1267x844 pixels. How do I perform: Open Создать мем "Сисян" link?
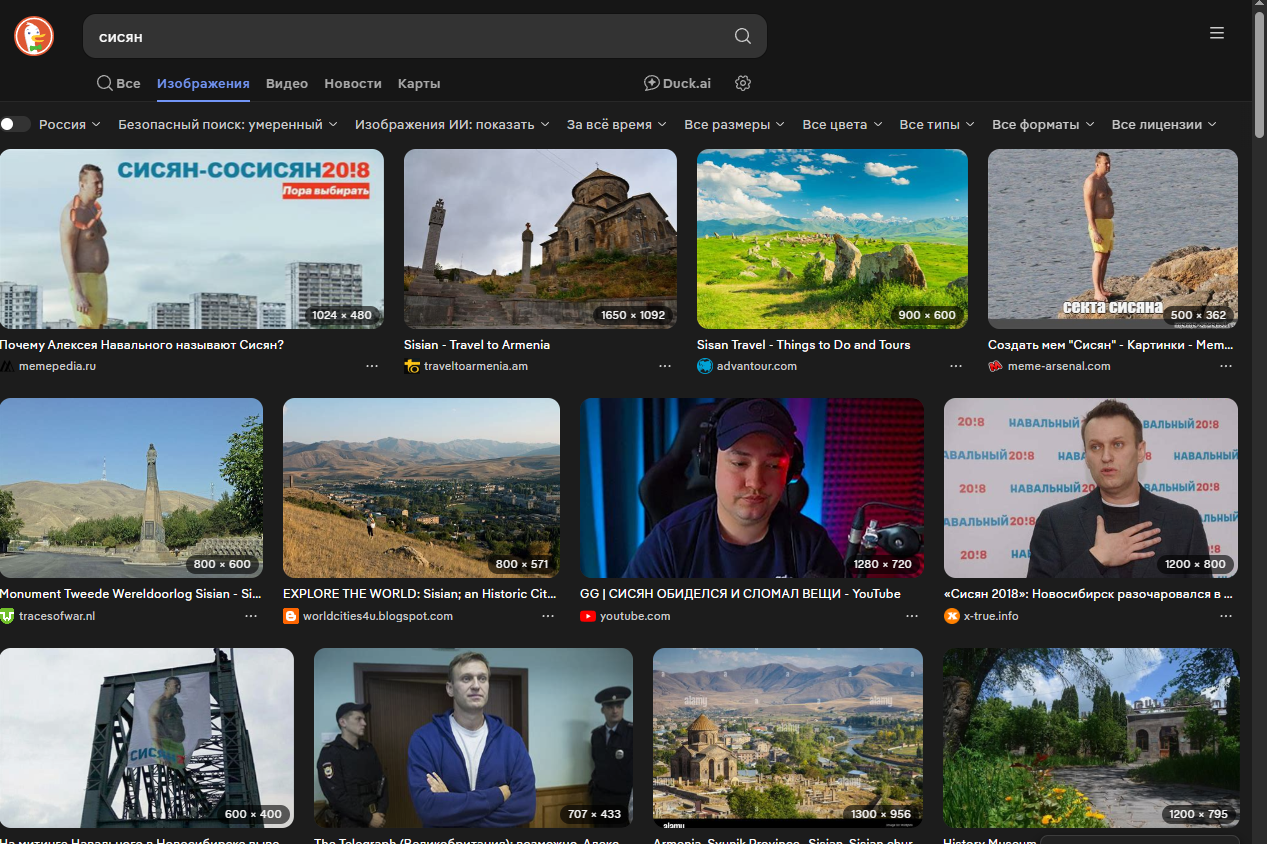(1113, 344)
